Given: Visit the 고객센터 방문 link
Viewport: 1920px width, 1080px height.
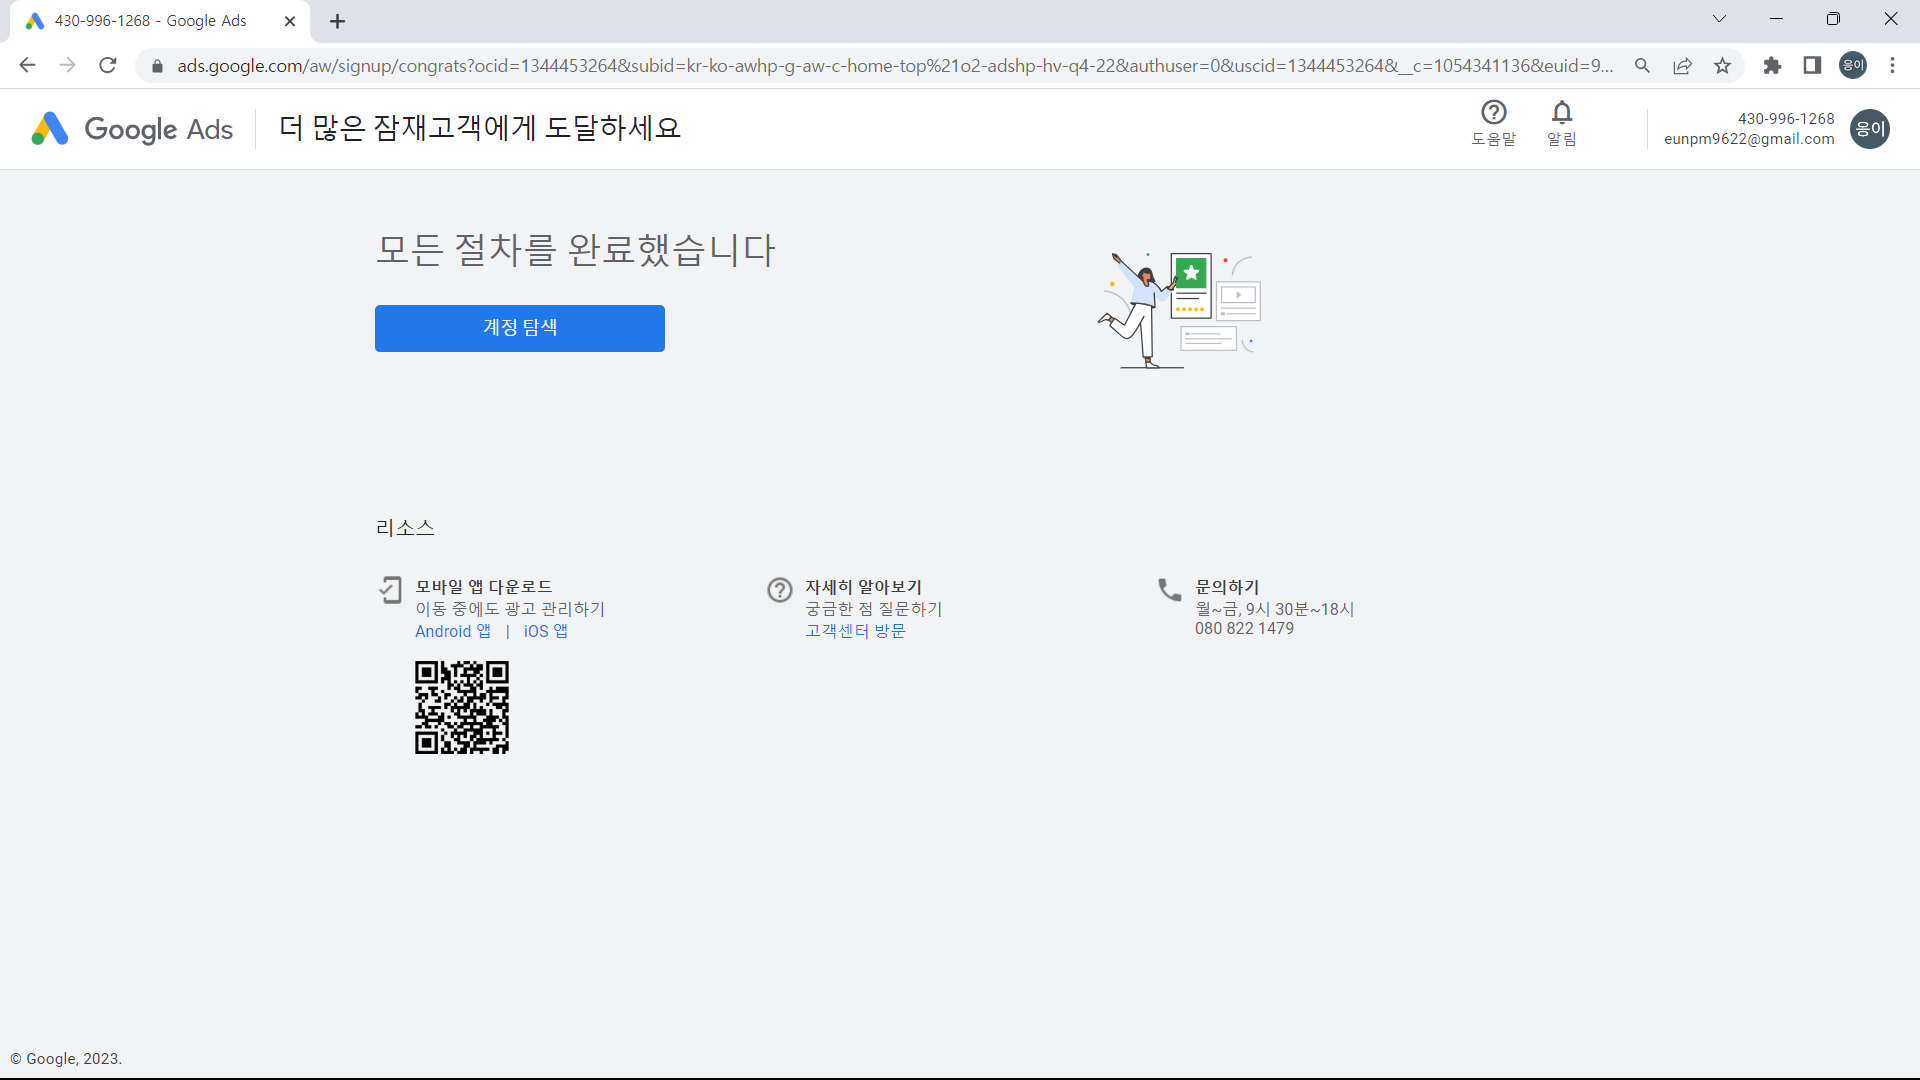Looking at the screenshot, I should 856,631.
